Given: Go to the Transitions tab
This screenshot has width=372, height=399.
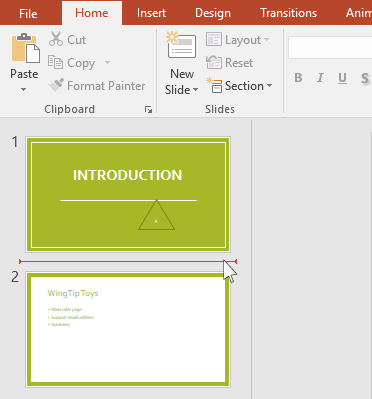Looking at the screenshot, I should [289, 13].
